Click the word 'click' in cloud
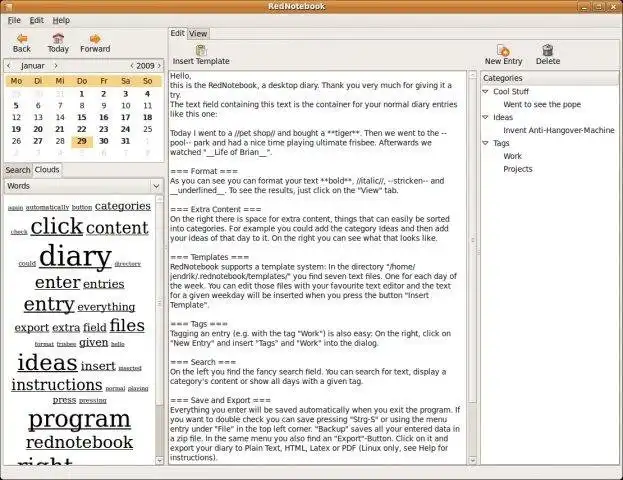The width and height of the screenshot is (623, 480). coord(56,226)
